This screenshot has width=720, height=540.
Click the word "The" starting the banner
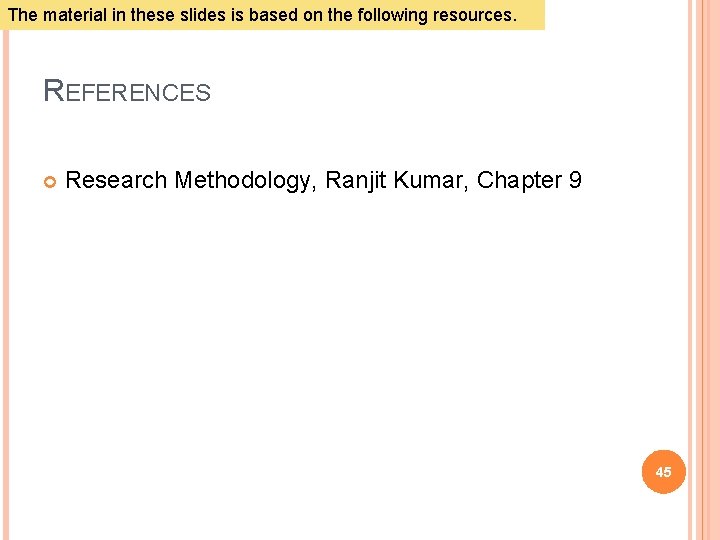[x=21, y=15]
